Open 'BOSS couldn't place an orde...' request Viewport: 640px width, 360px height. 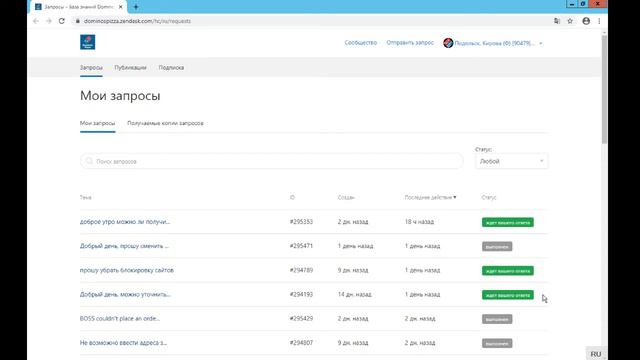[x=120, y=318]
